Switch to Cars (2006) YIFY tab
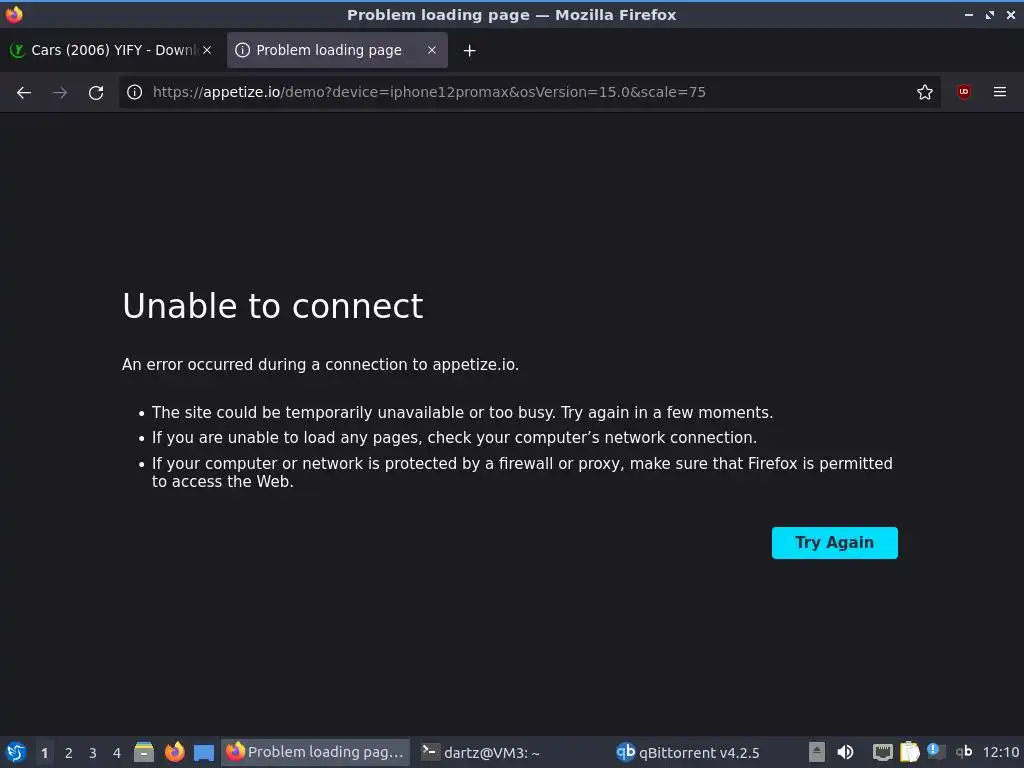The image size is (1024, 768). pyautogui.click(x=112, y=50)
